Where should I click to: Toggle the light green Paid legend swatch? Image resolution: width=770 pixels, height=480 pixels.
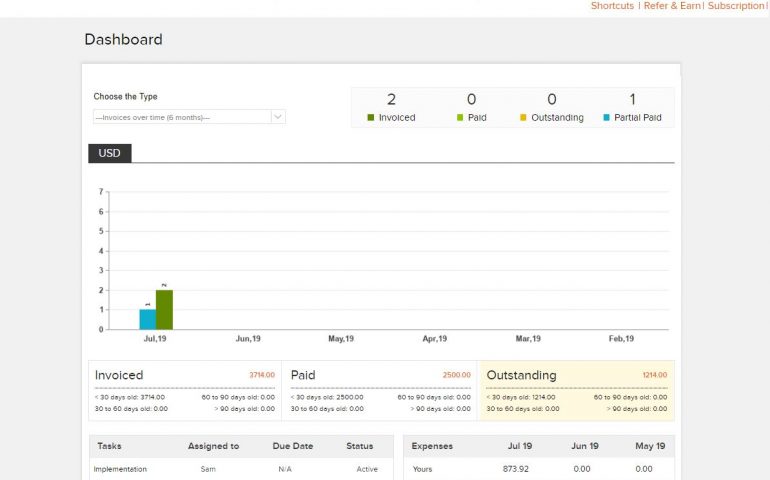tap(460, 118)
